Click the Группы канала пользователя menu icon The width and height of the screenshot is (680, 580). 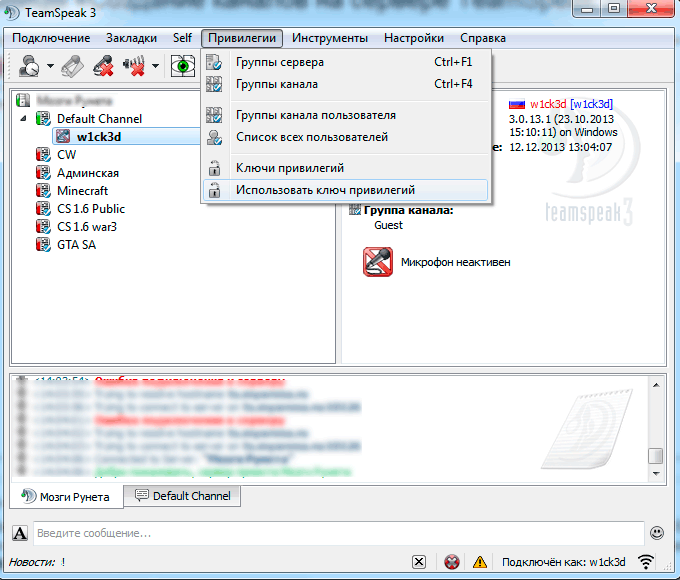[x=214, y=115]
